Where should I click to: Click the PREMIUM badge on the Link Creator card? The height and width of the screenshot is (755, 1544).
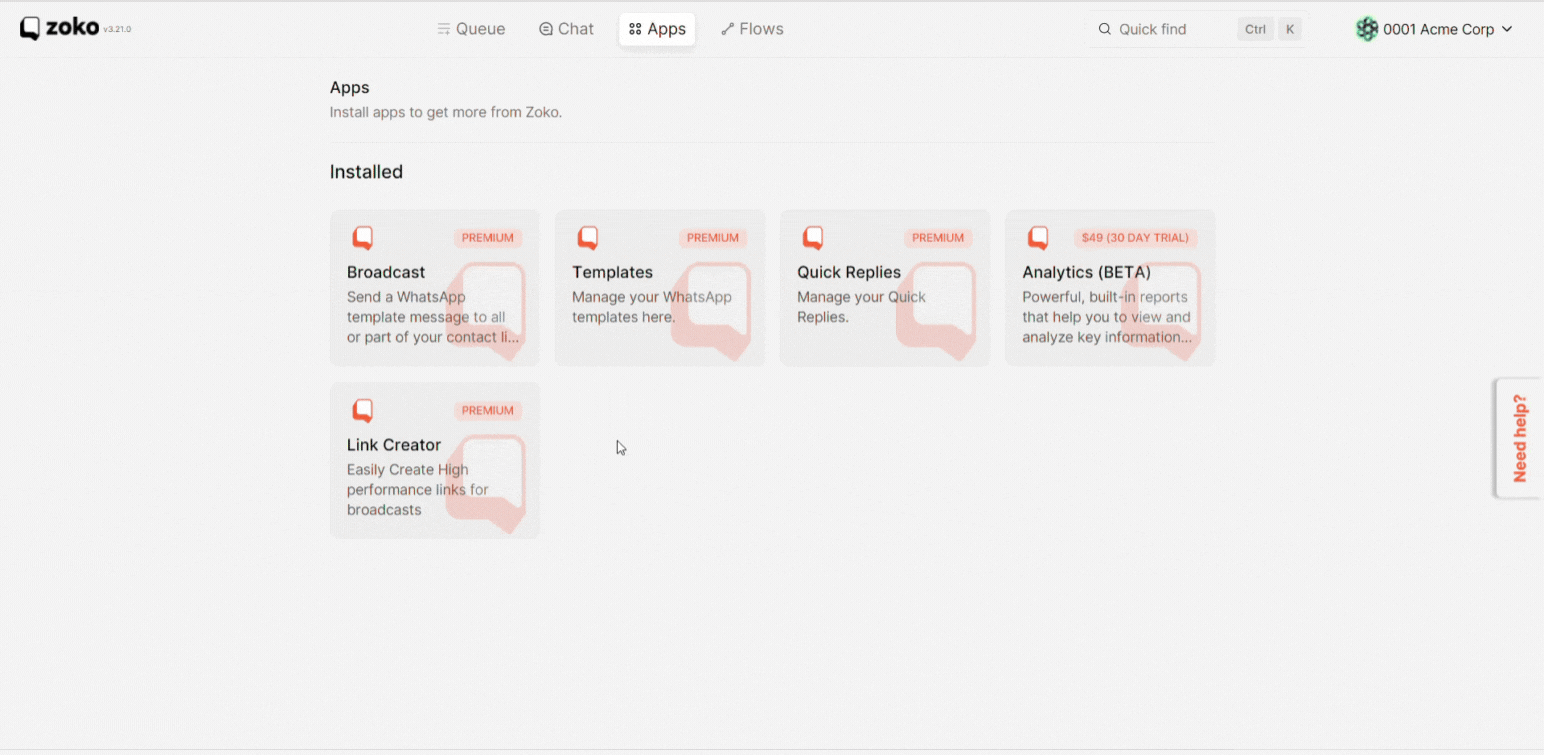488,410
